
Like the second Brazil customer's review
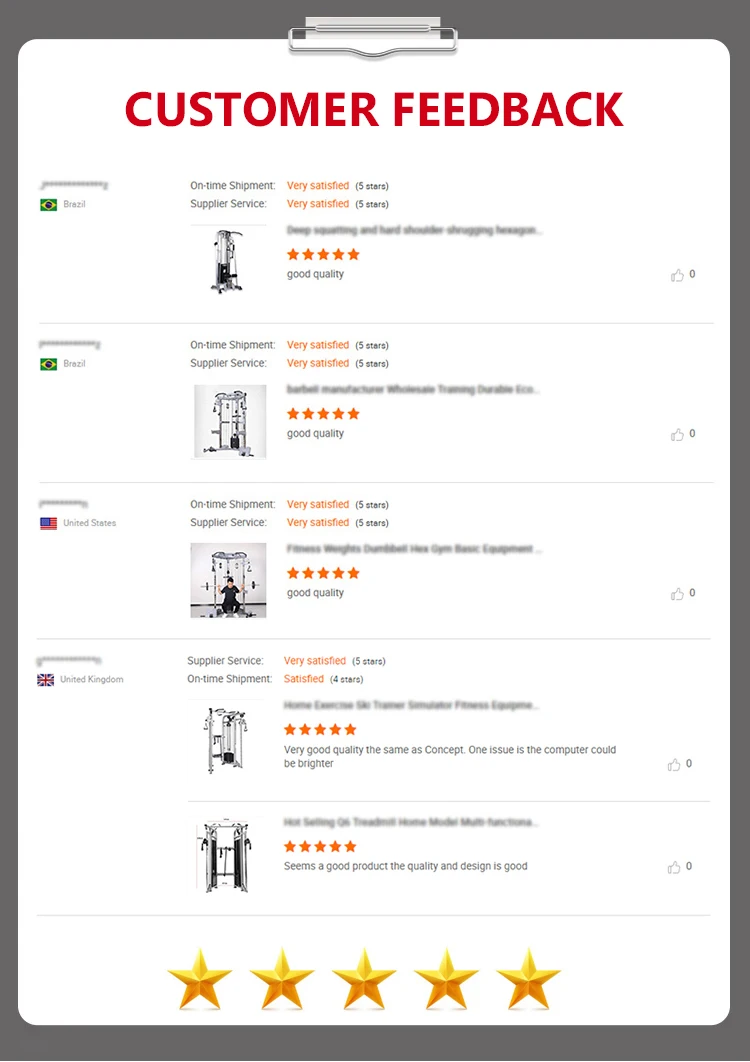677,434
